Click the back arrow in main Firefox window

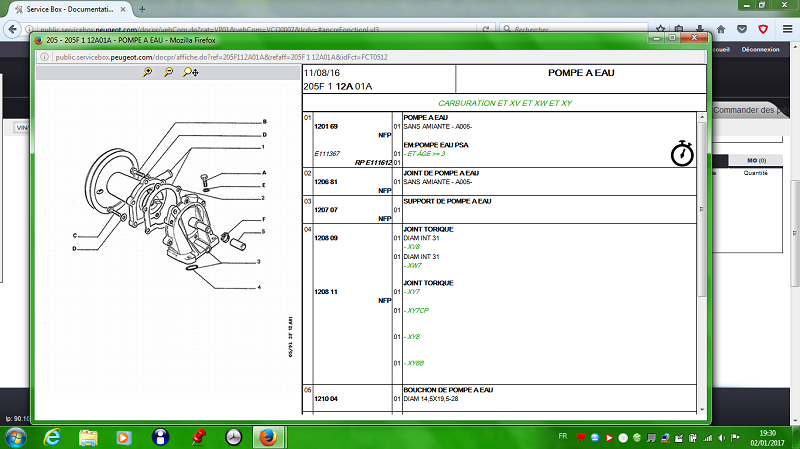[13, 30]
